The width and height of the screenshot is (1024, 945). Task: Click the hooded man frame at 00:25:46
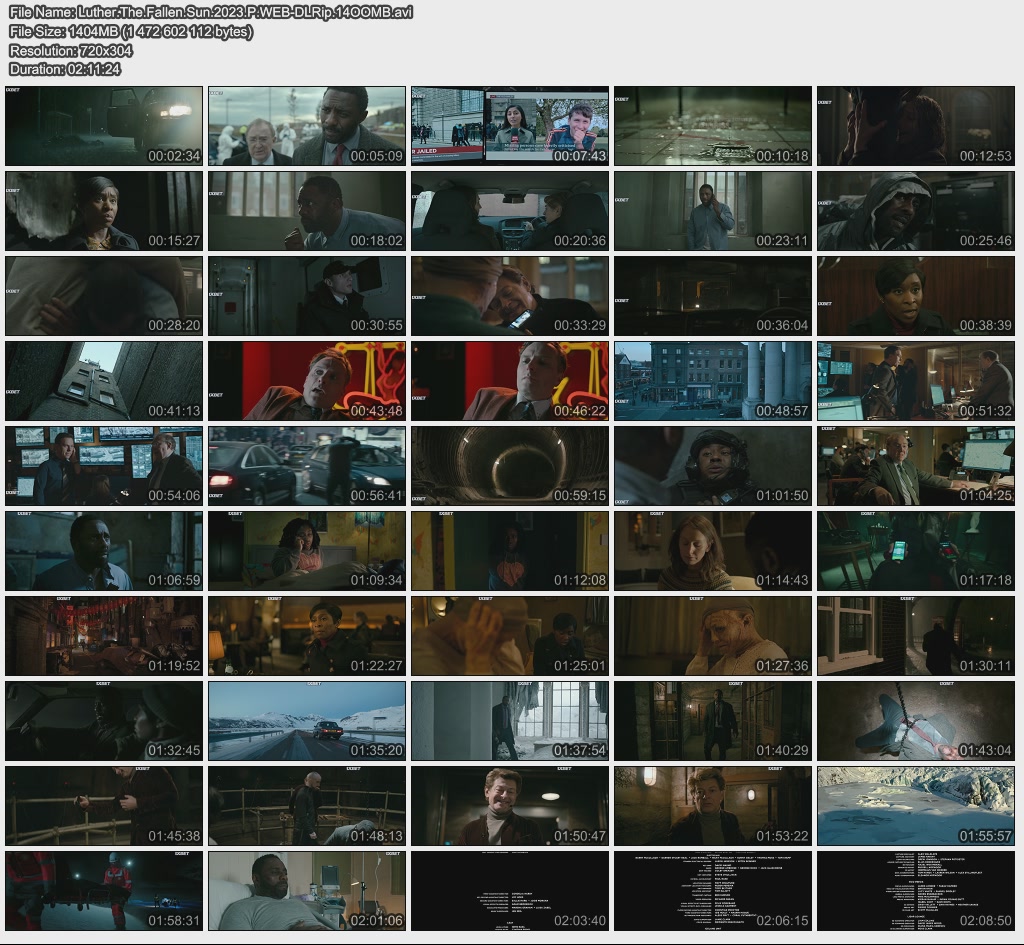coord(916,211)
